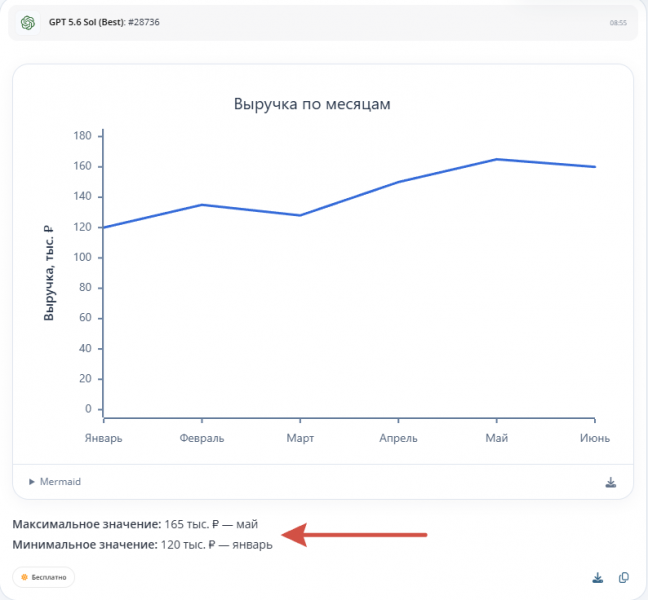The height and width of the screenshot is (600, 648).
Task: Click the Январь axis label
Action: (103, 438)
